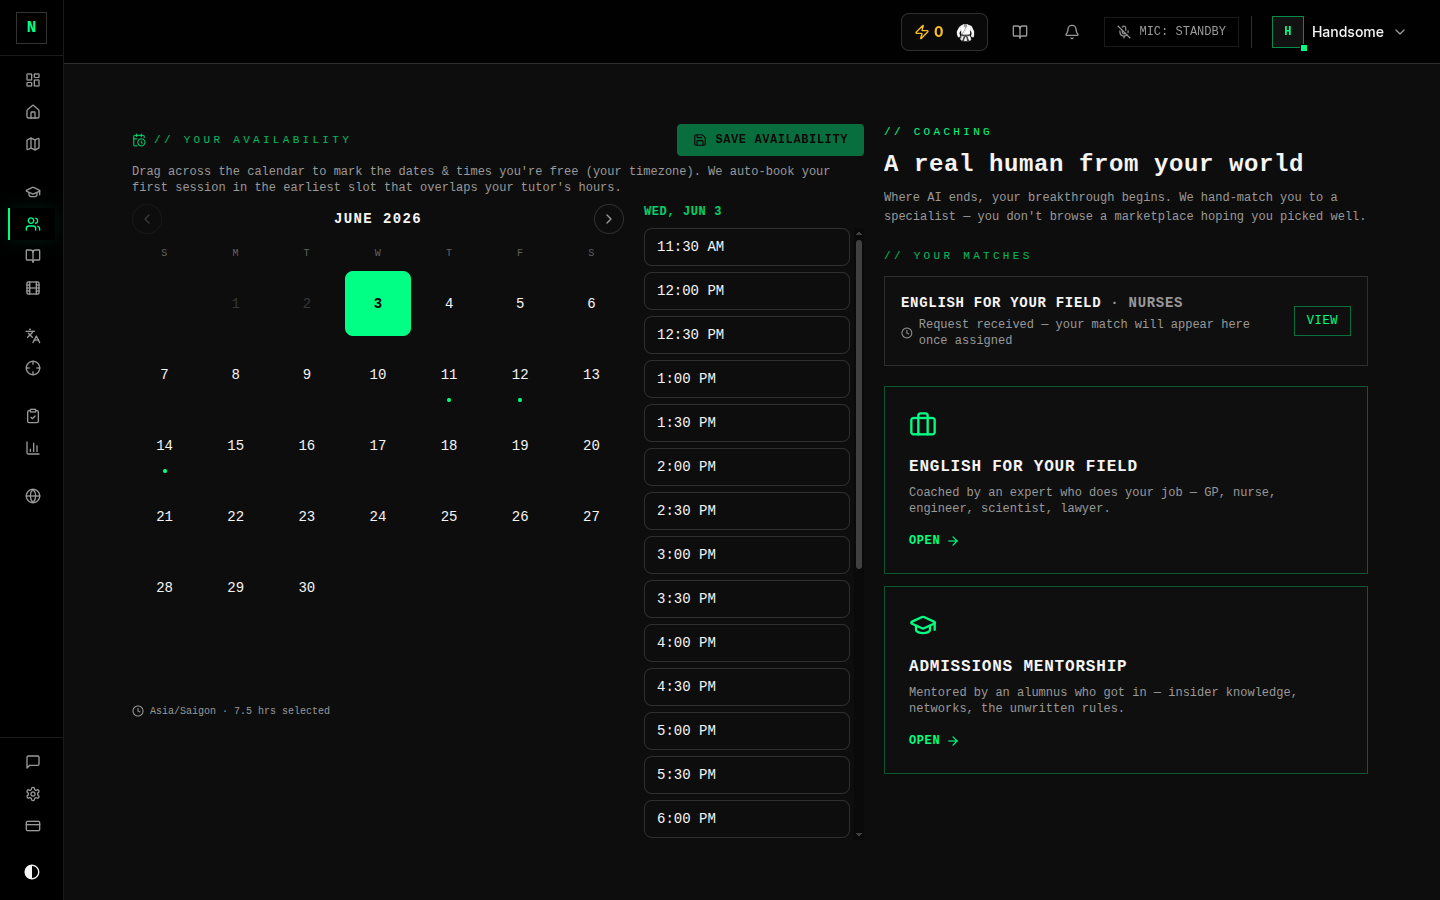Screen dimensions: 1440x900
Task: Click the time slots scrollbar thumb
Action: pos(859,404)
